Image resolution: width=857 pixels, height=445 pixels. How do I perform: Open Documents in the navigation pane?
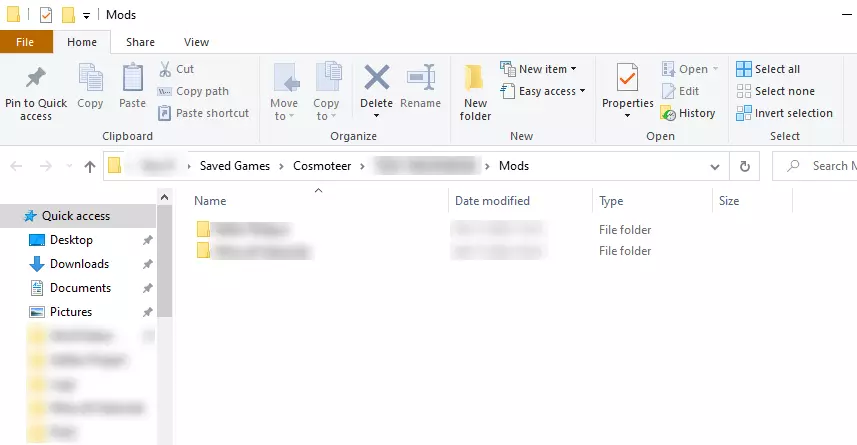click(x=80, y=288)
